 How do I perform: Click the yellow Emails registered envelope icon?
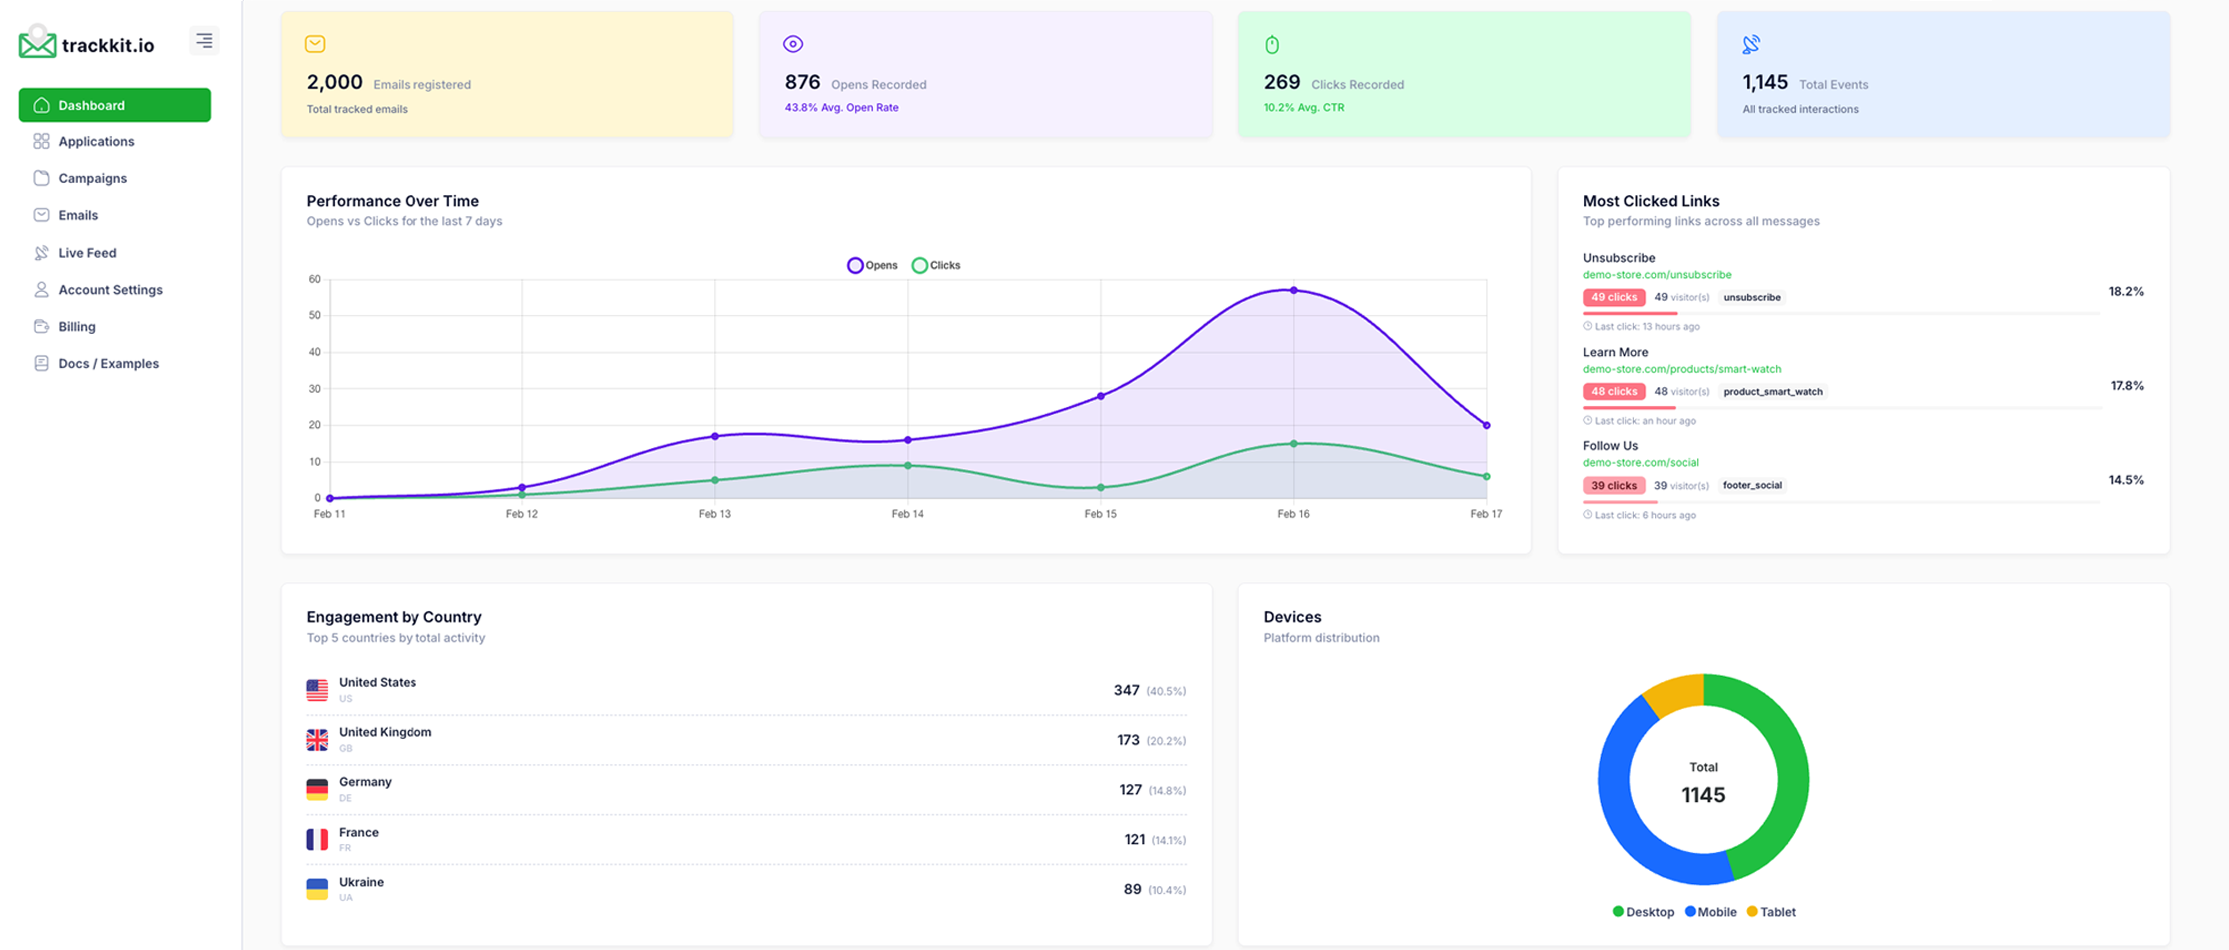314,43
